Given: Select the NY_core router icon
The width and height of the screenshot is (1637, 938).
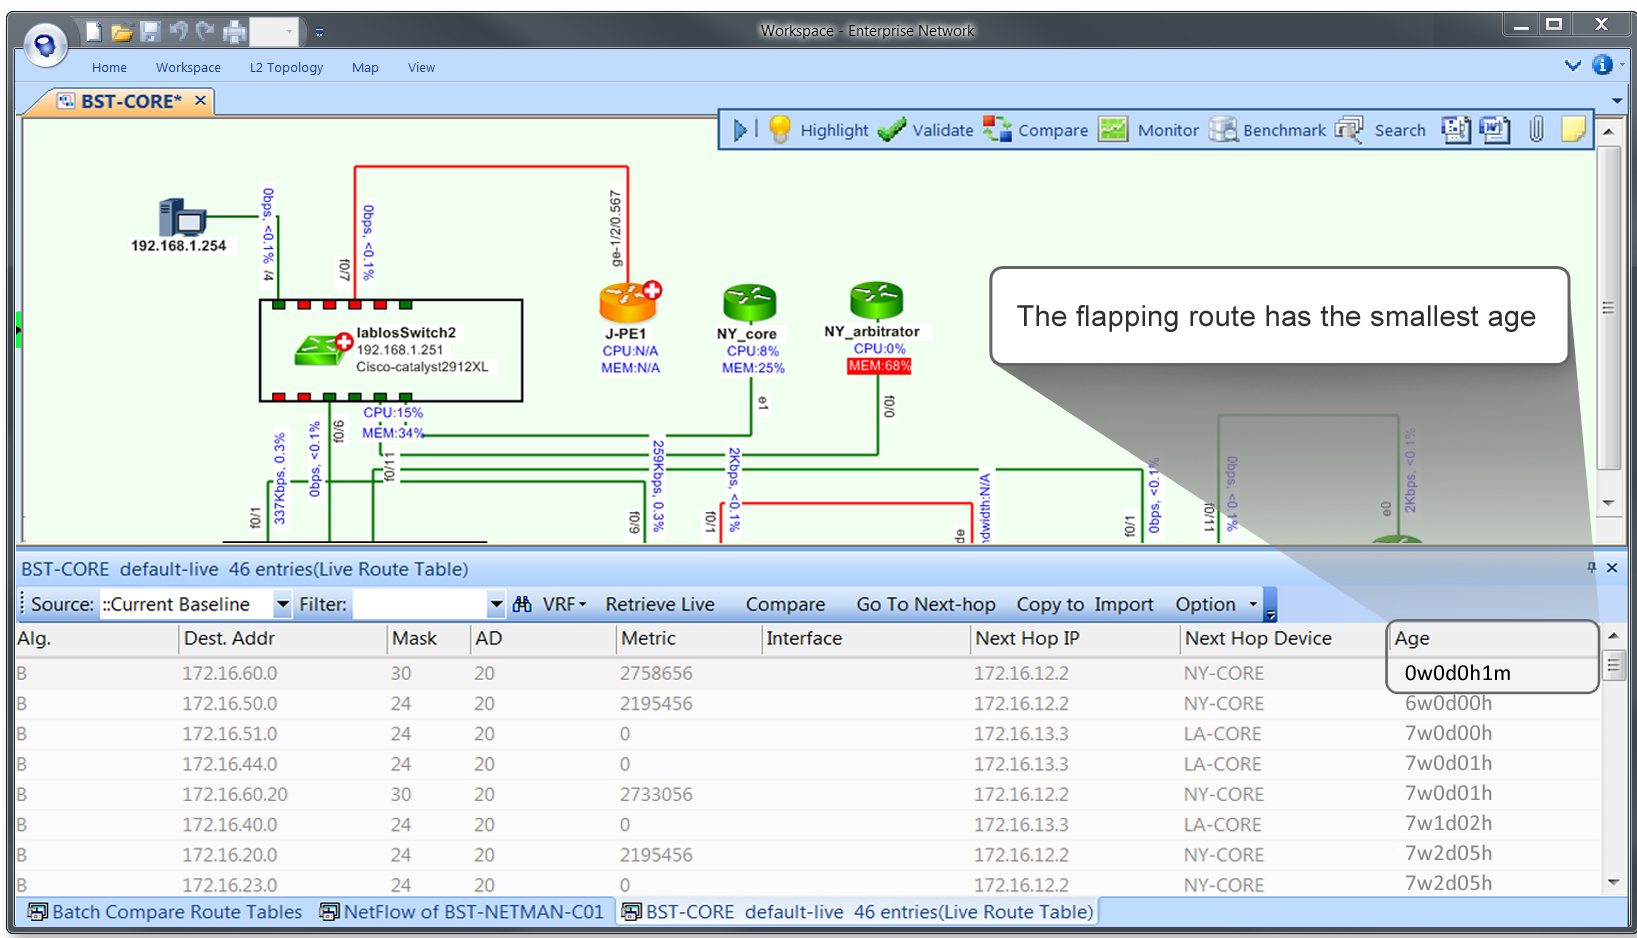Looking at the screenshot, I should click(x=749, y=303).
